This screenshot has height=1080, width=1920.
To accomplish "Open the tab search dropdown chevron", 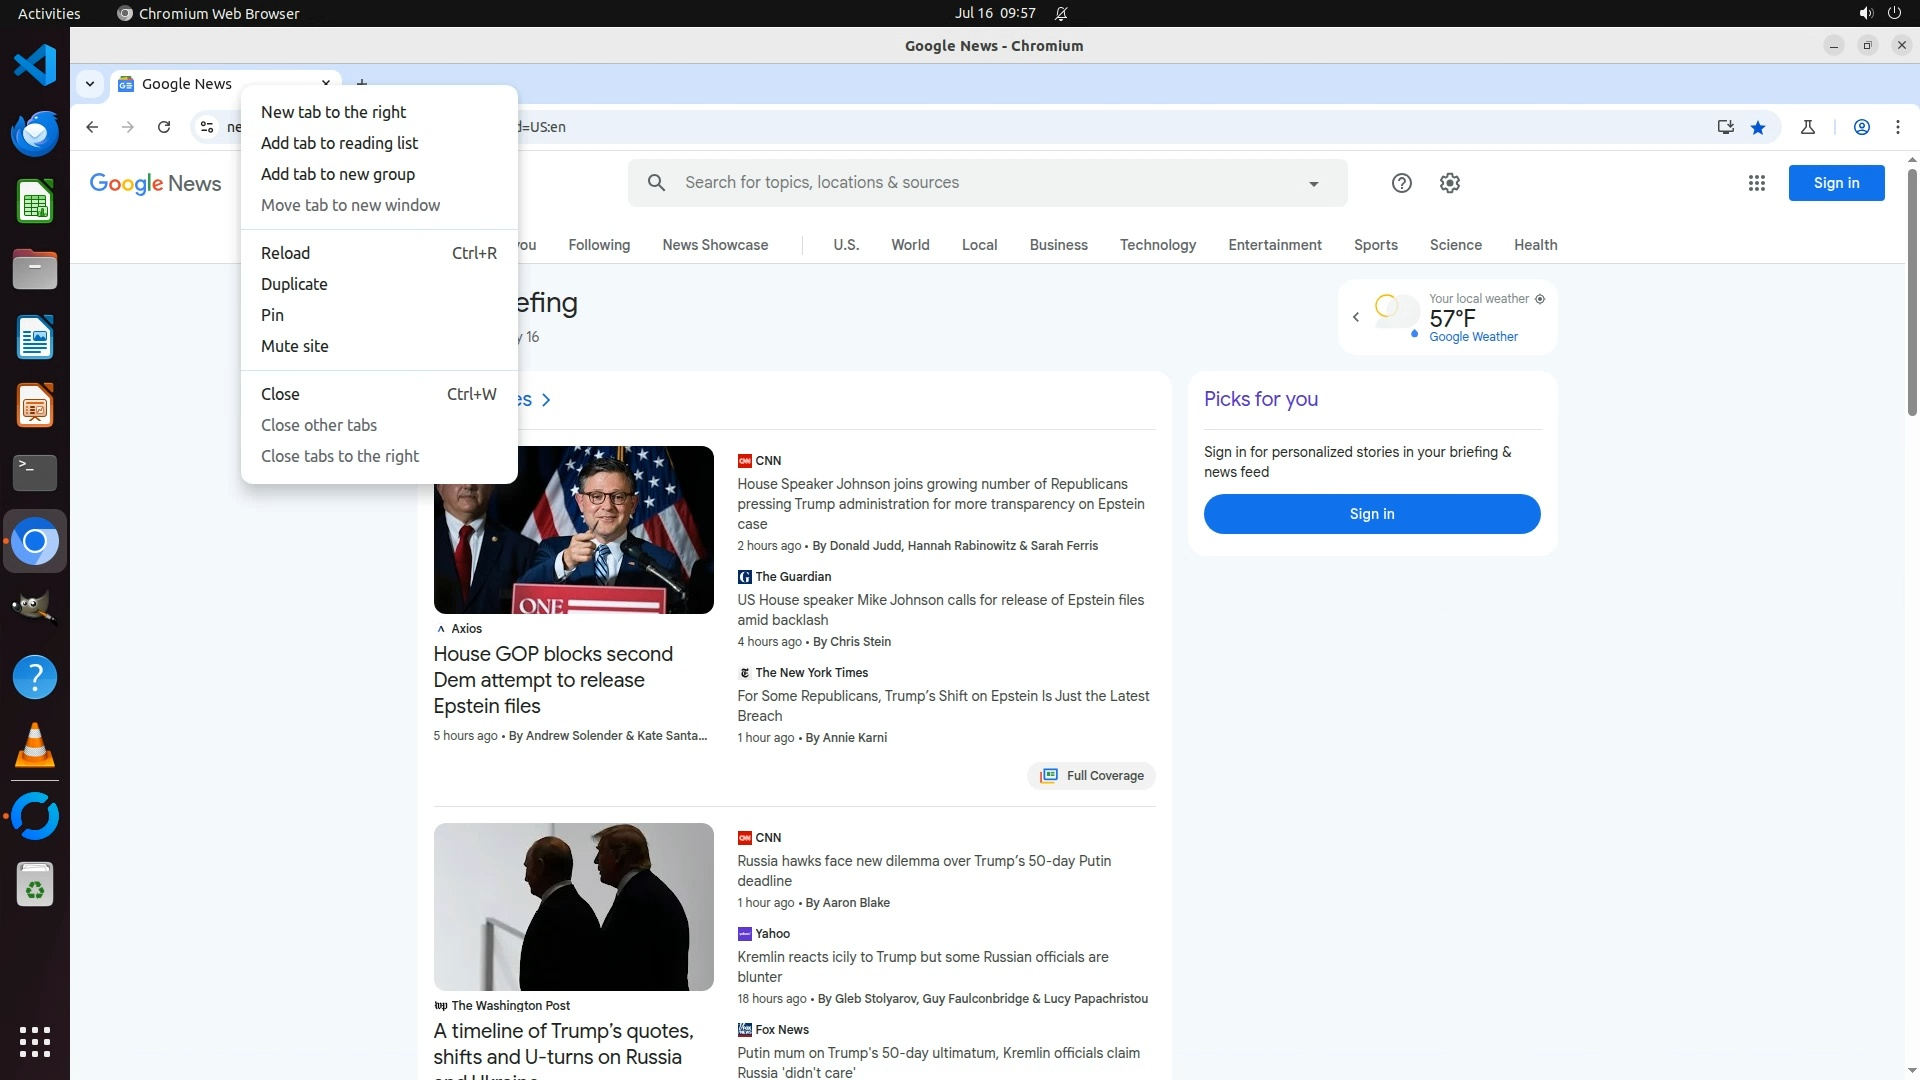I will [x=90, y=84].
